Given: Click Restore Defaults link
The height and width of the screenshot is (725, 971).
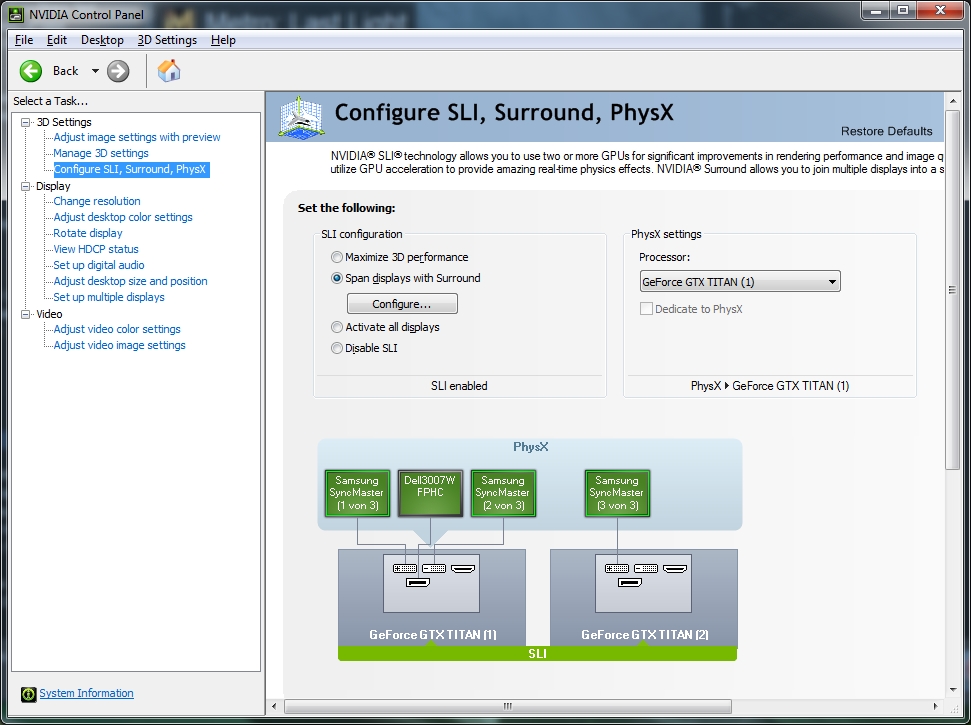Looking at the screenshot, I should [886, 131].
